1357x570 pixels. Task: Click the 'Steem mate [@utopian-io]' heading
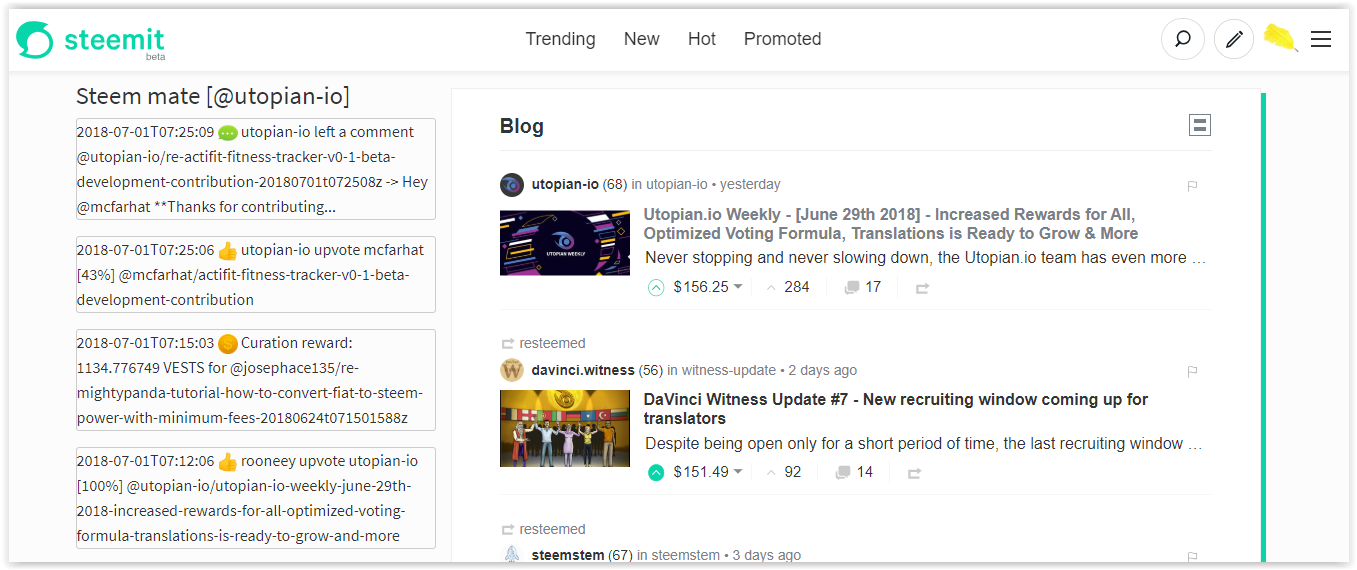click(x=213, y=96)
